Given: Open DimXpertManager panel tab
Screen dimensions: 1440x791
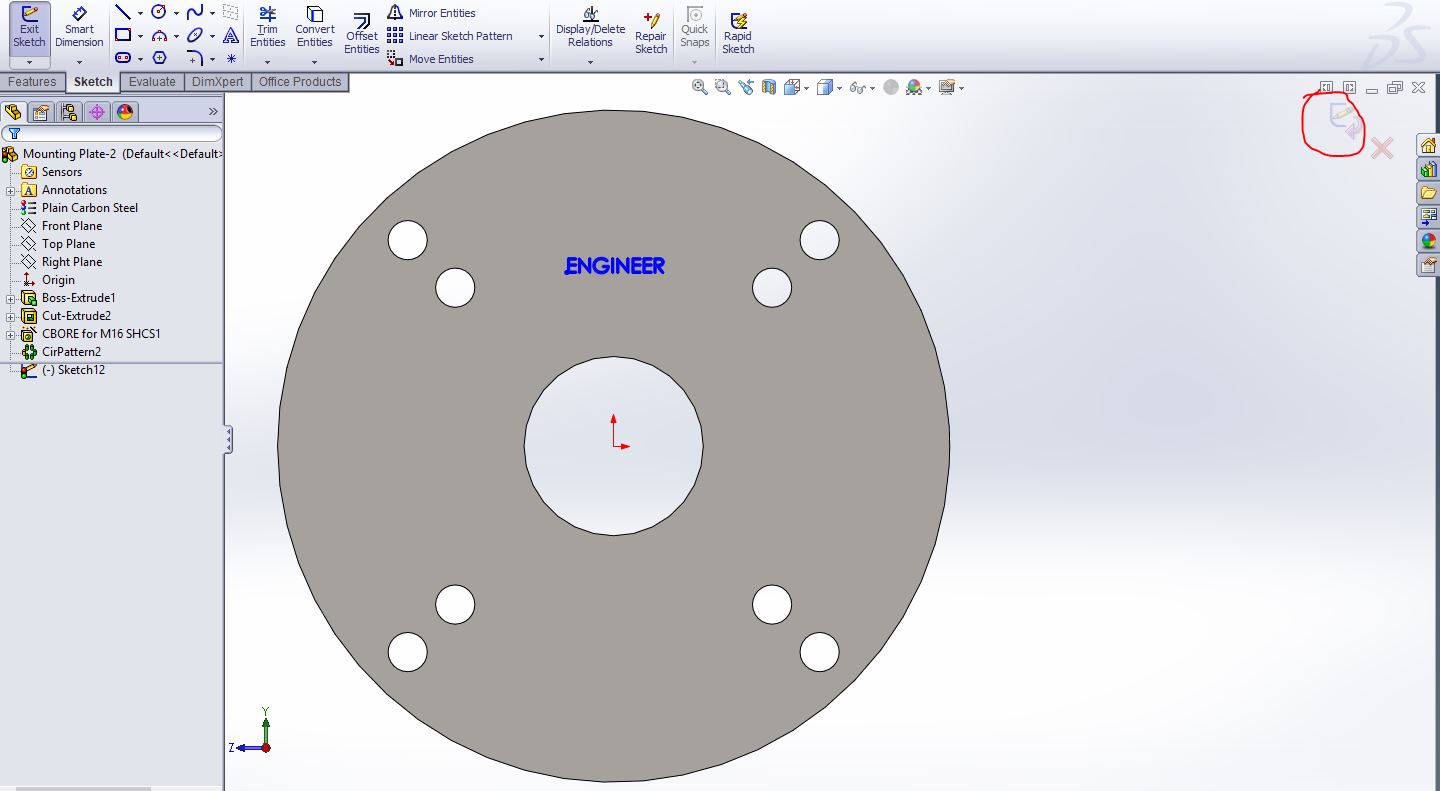Looking at the screenshot, I should coord(97,112).
